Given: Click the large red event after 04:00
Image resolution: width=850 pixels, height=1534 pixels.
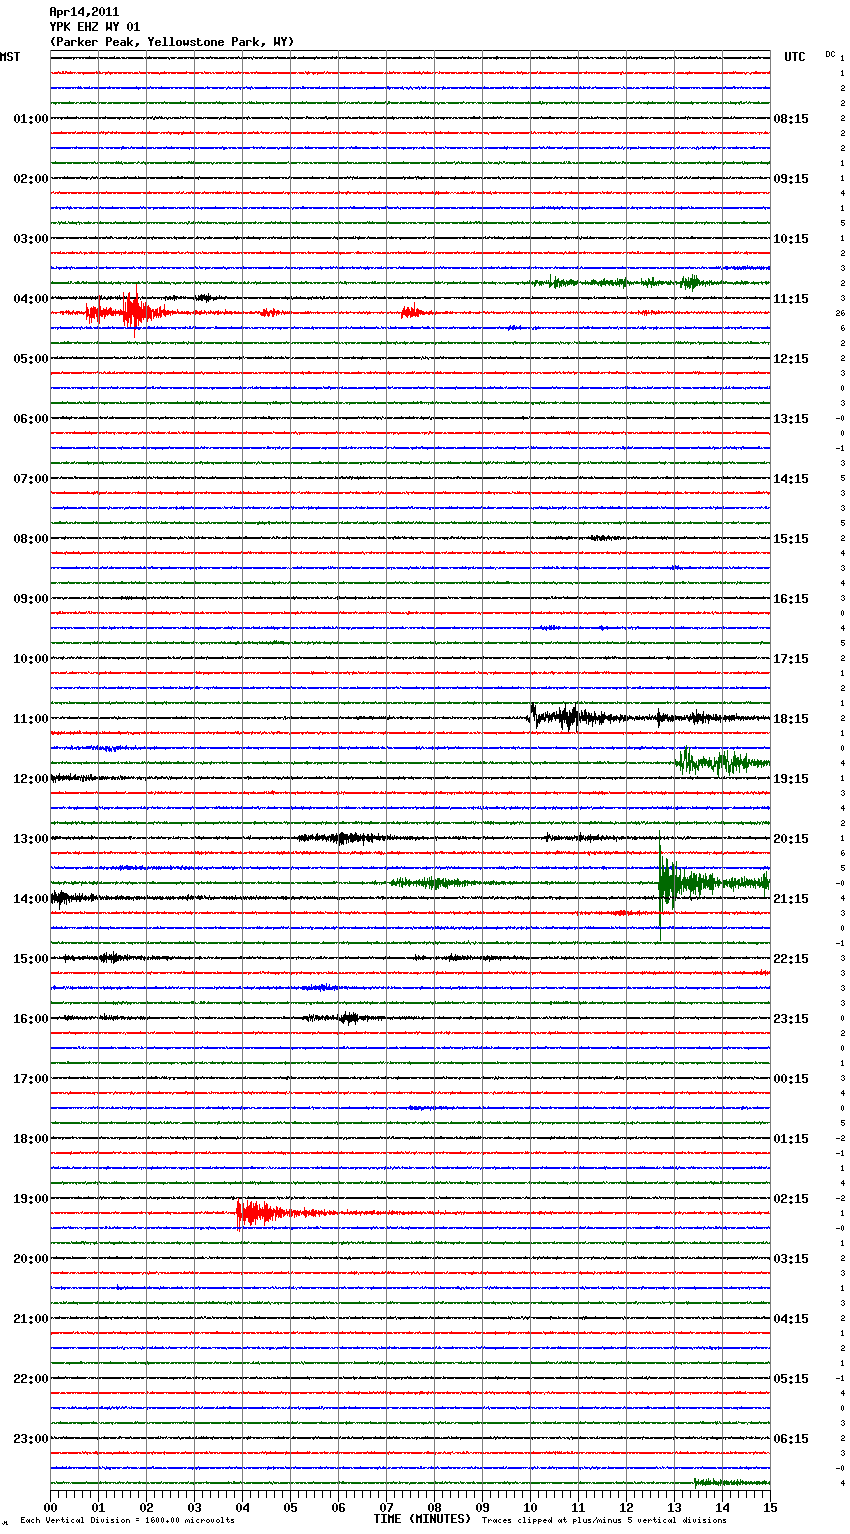Looking at the screenshot, I should [130, 313].
